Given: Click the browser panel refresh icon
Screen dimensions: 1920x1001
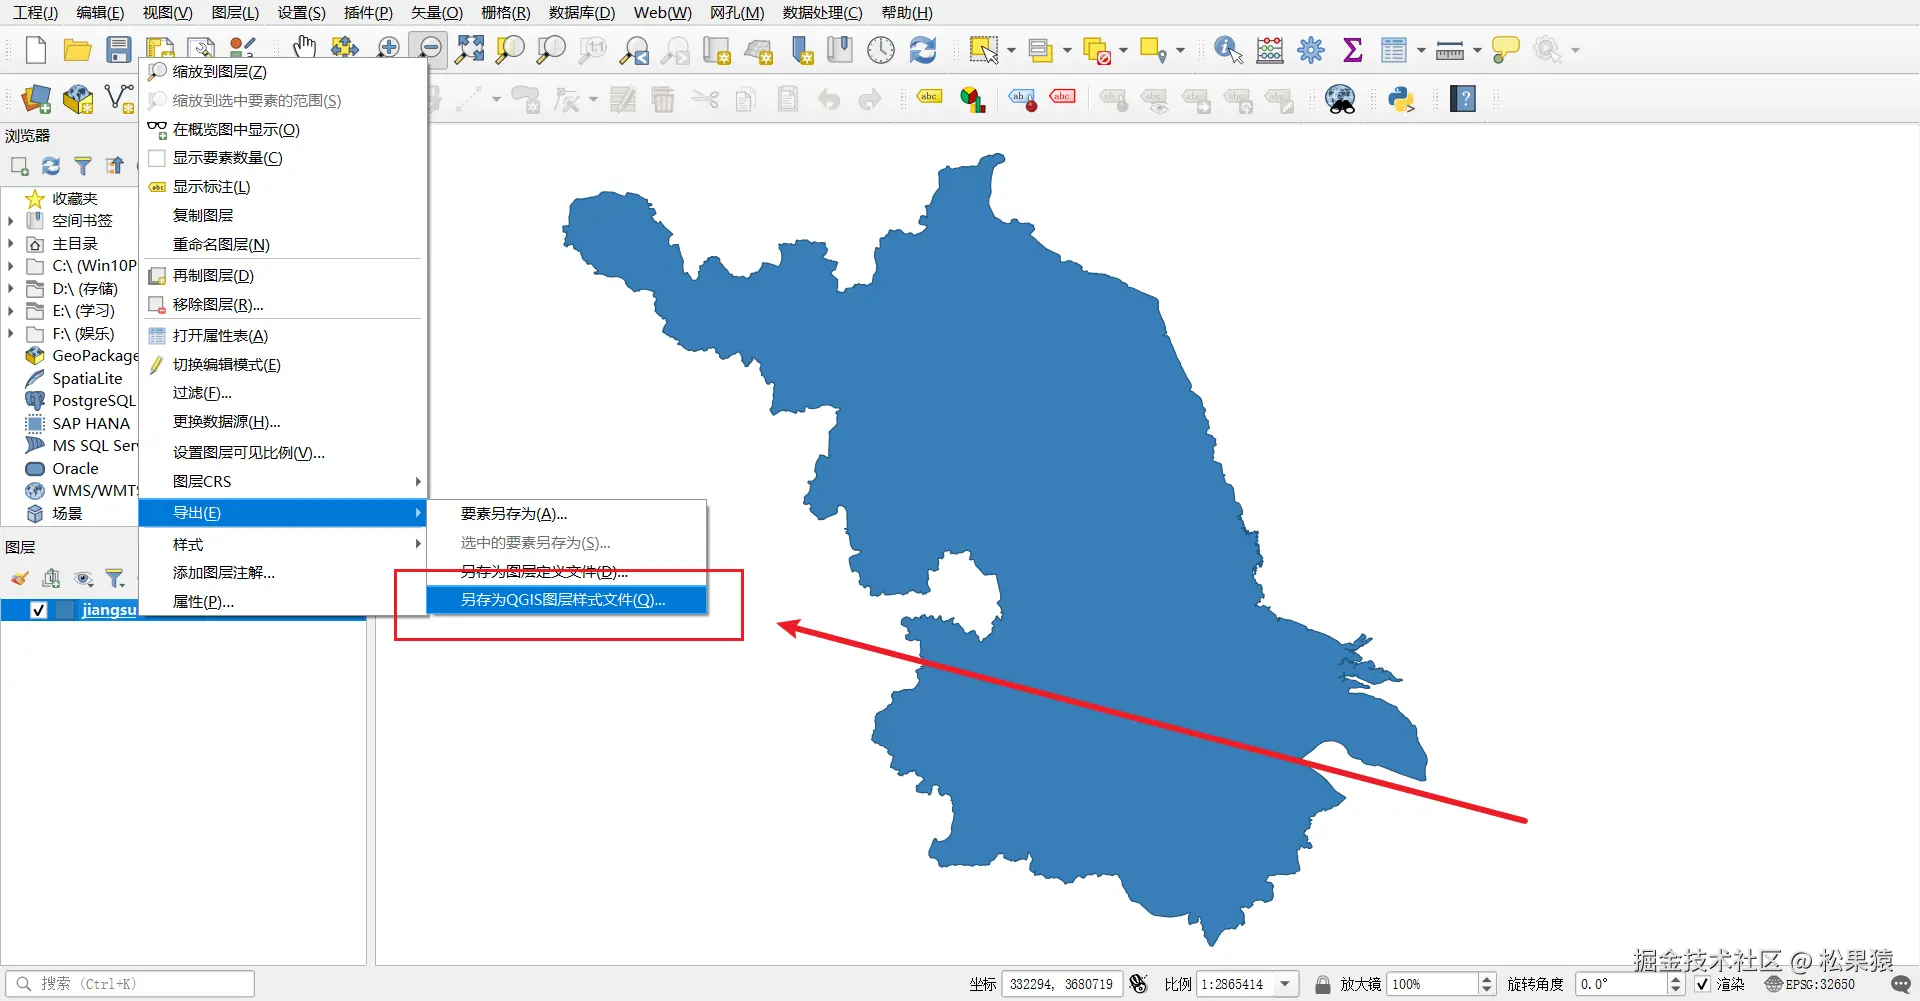Looking at the screenshot, I should (x=51, y=166).
